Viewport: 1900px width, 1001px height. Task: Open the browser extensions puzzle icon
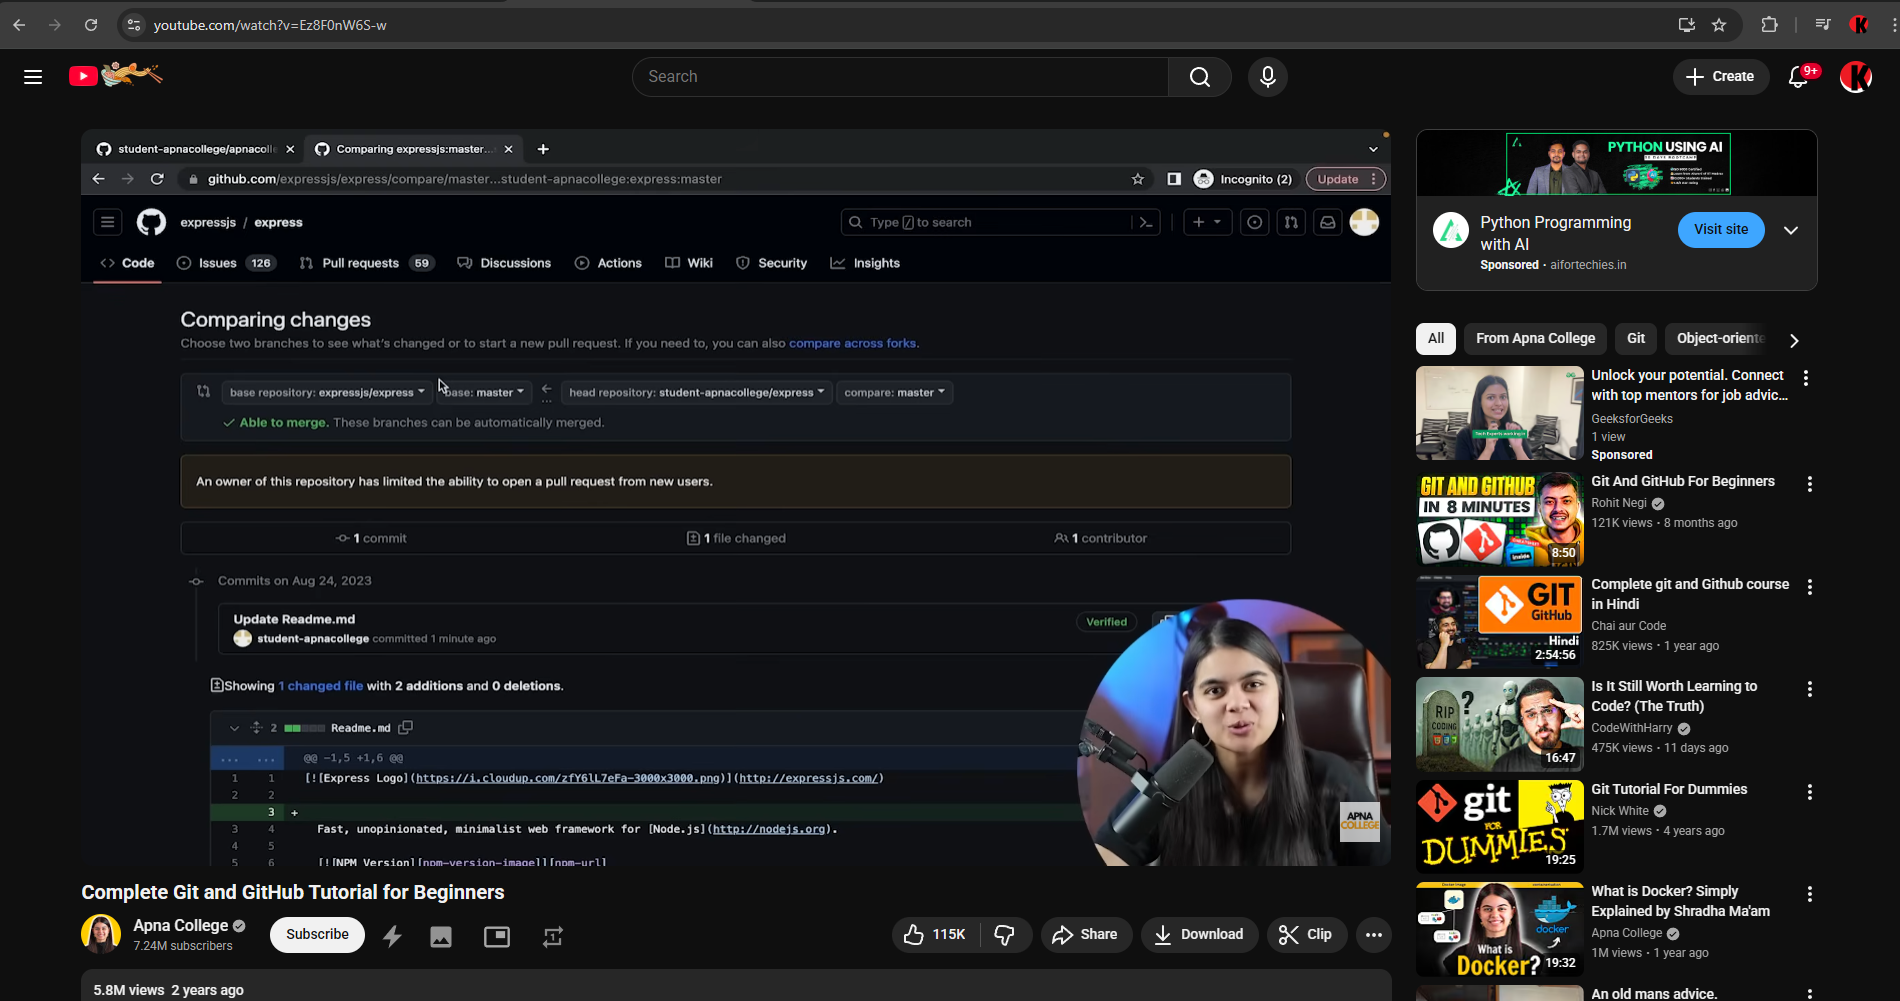[1769, 24]
